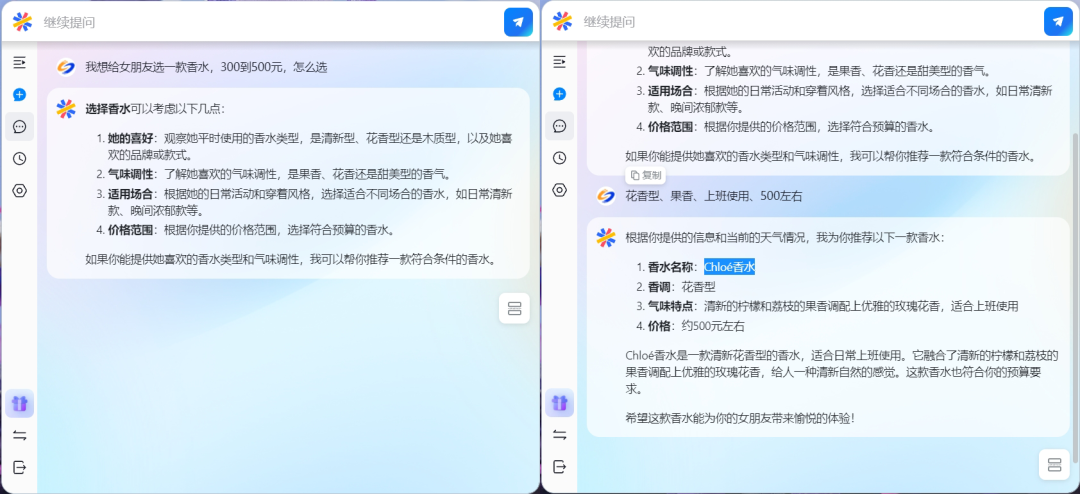The width and height of the screenshot is (1080, 494).
Task: Open the chat bubble icon in right window sidebar
Action: 559,127
